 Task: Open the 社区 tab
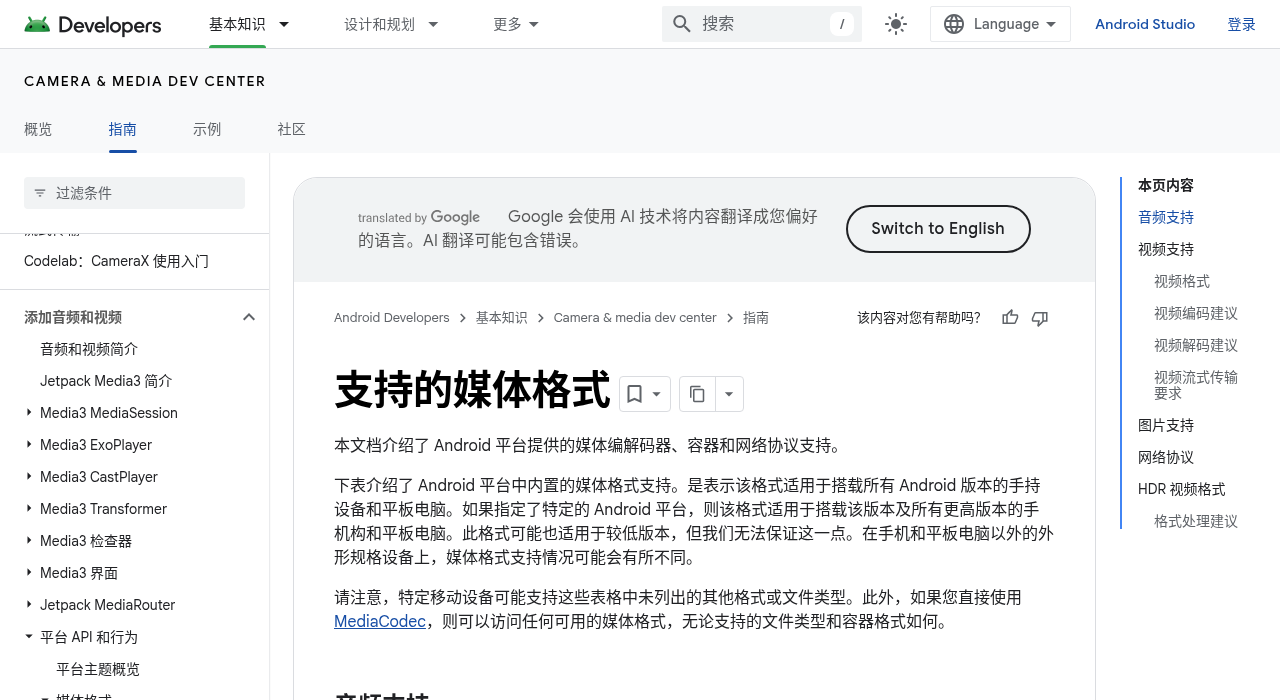[292, 129]
